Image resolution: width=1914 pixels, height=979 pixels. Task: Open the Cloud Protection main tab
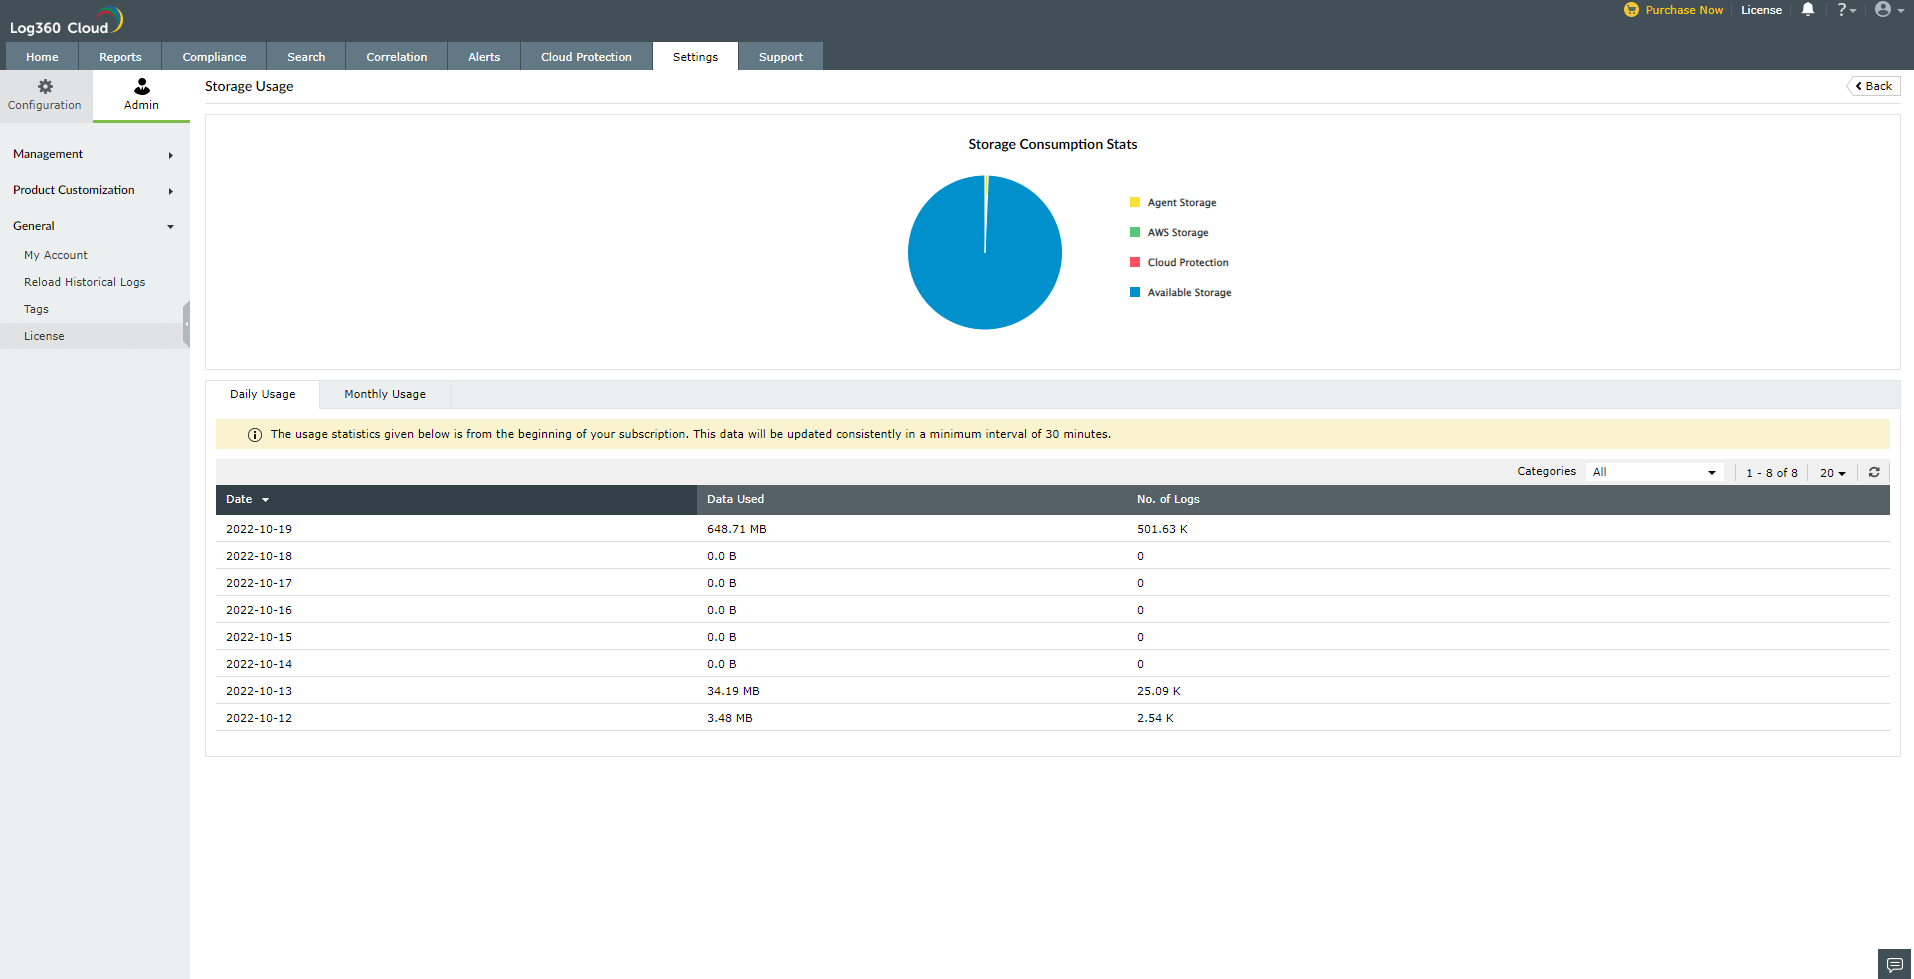pos(586,57)
